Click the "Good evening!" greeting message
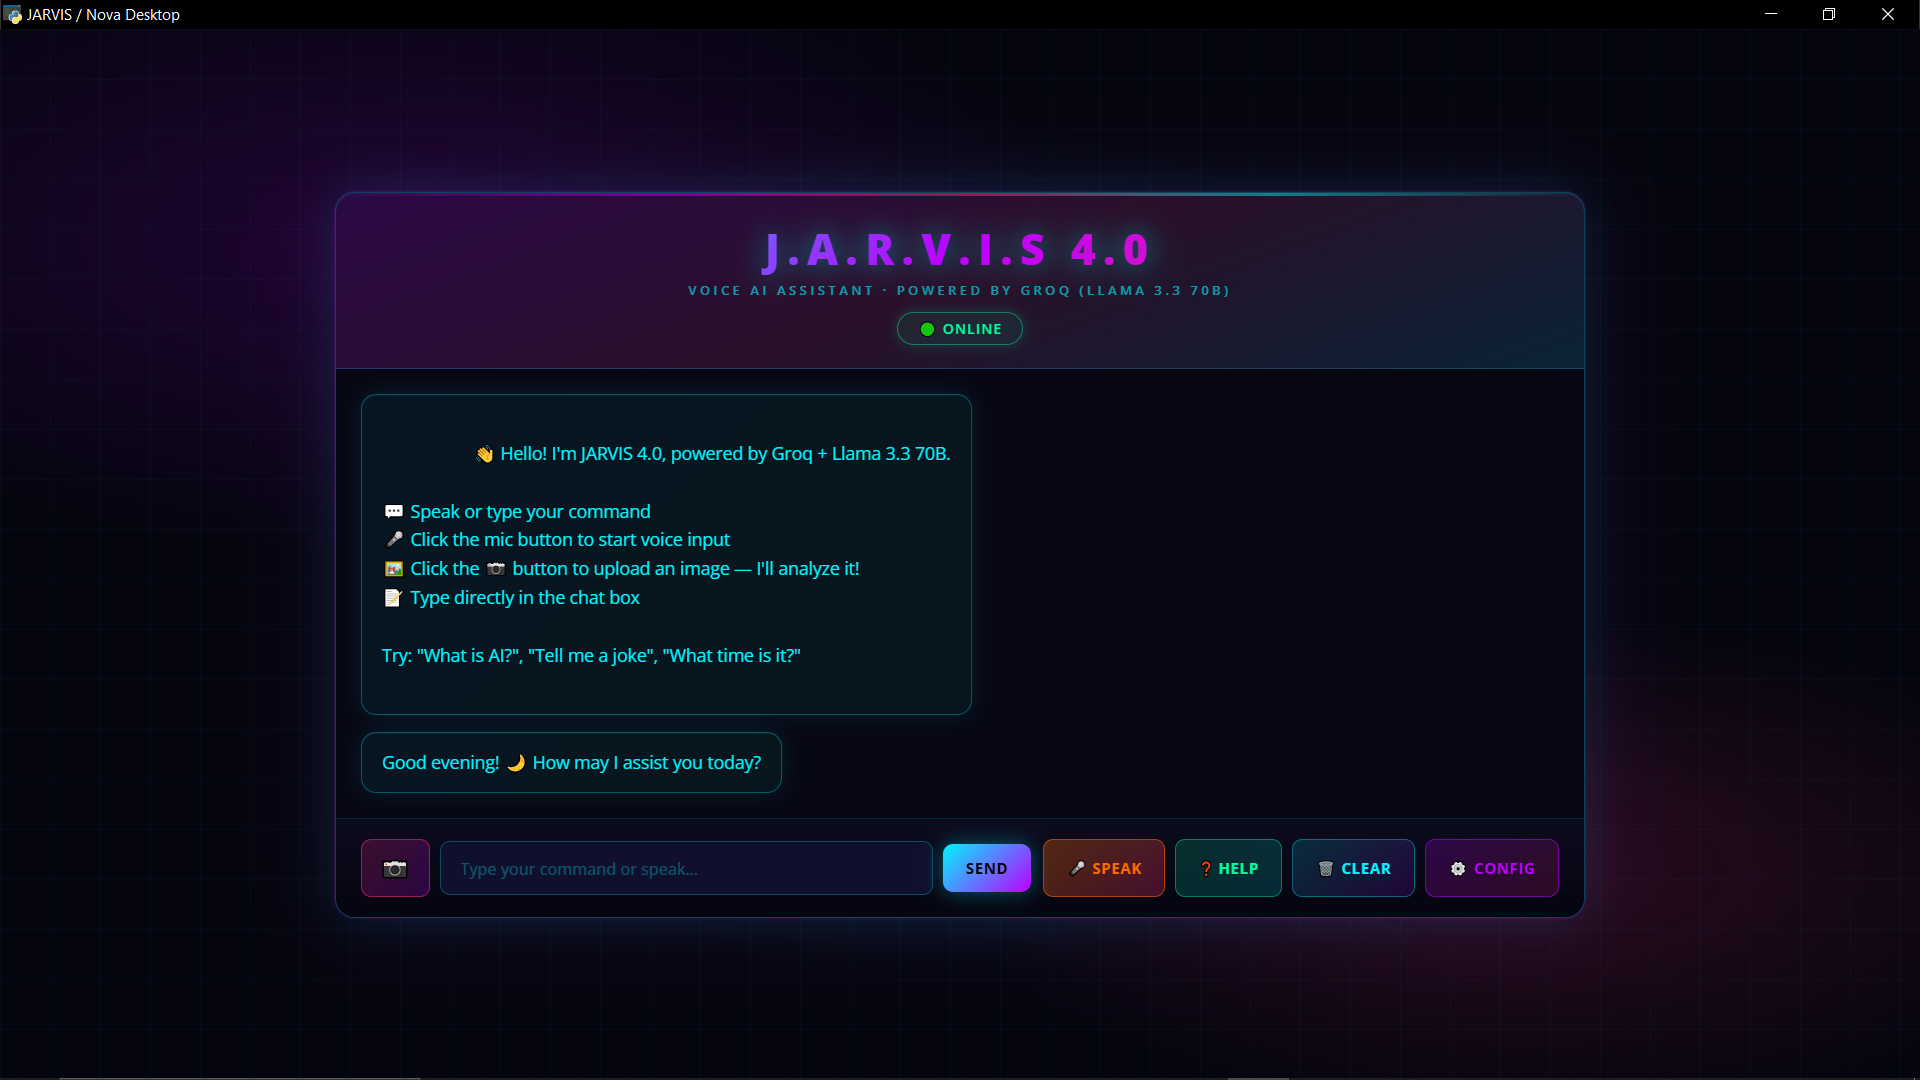Image resolution: width=1920 pixels, height=1080 pixels. (571, 763)
